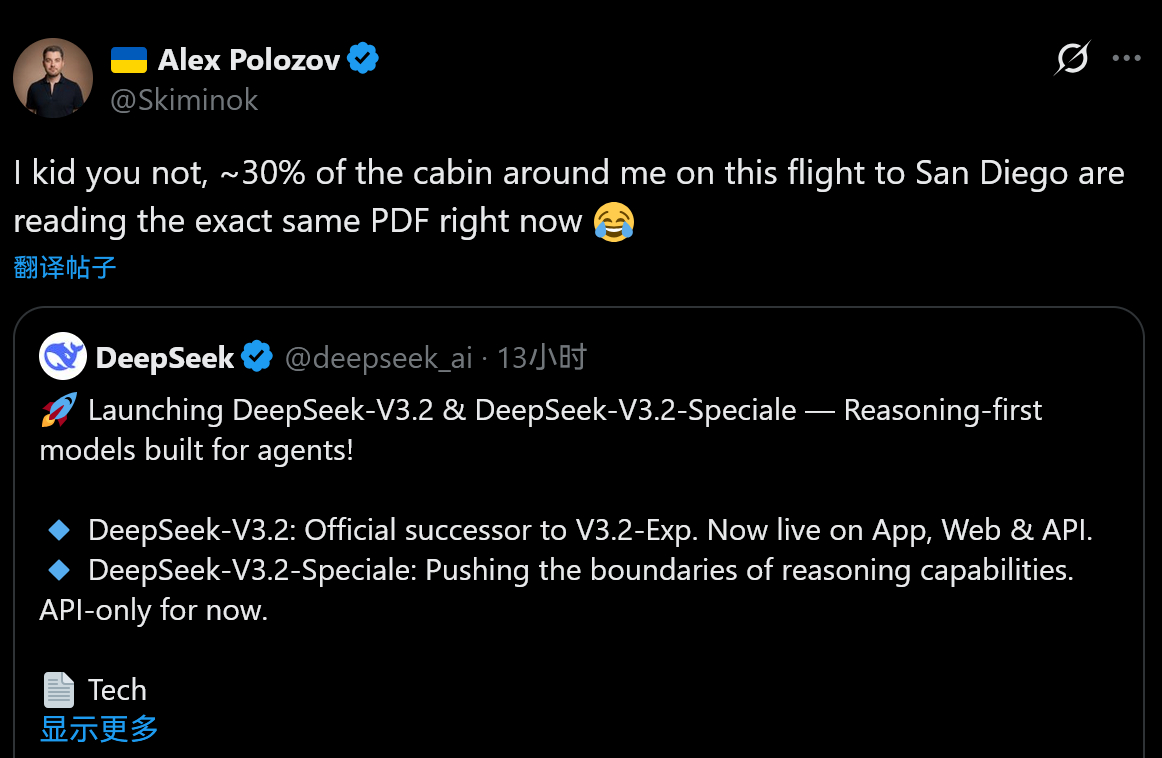Click the Ukrainian flag emoji
The width and height of the screenshot is (1162, 758).
point(128,60)
